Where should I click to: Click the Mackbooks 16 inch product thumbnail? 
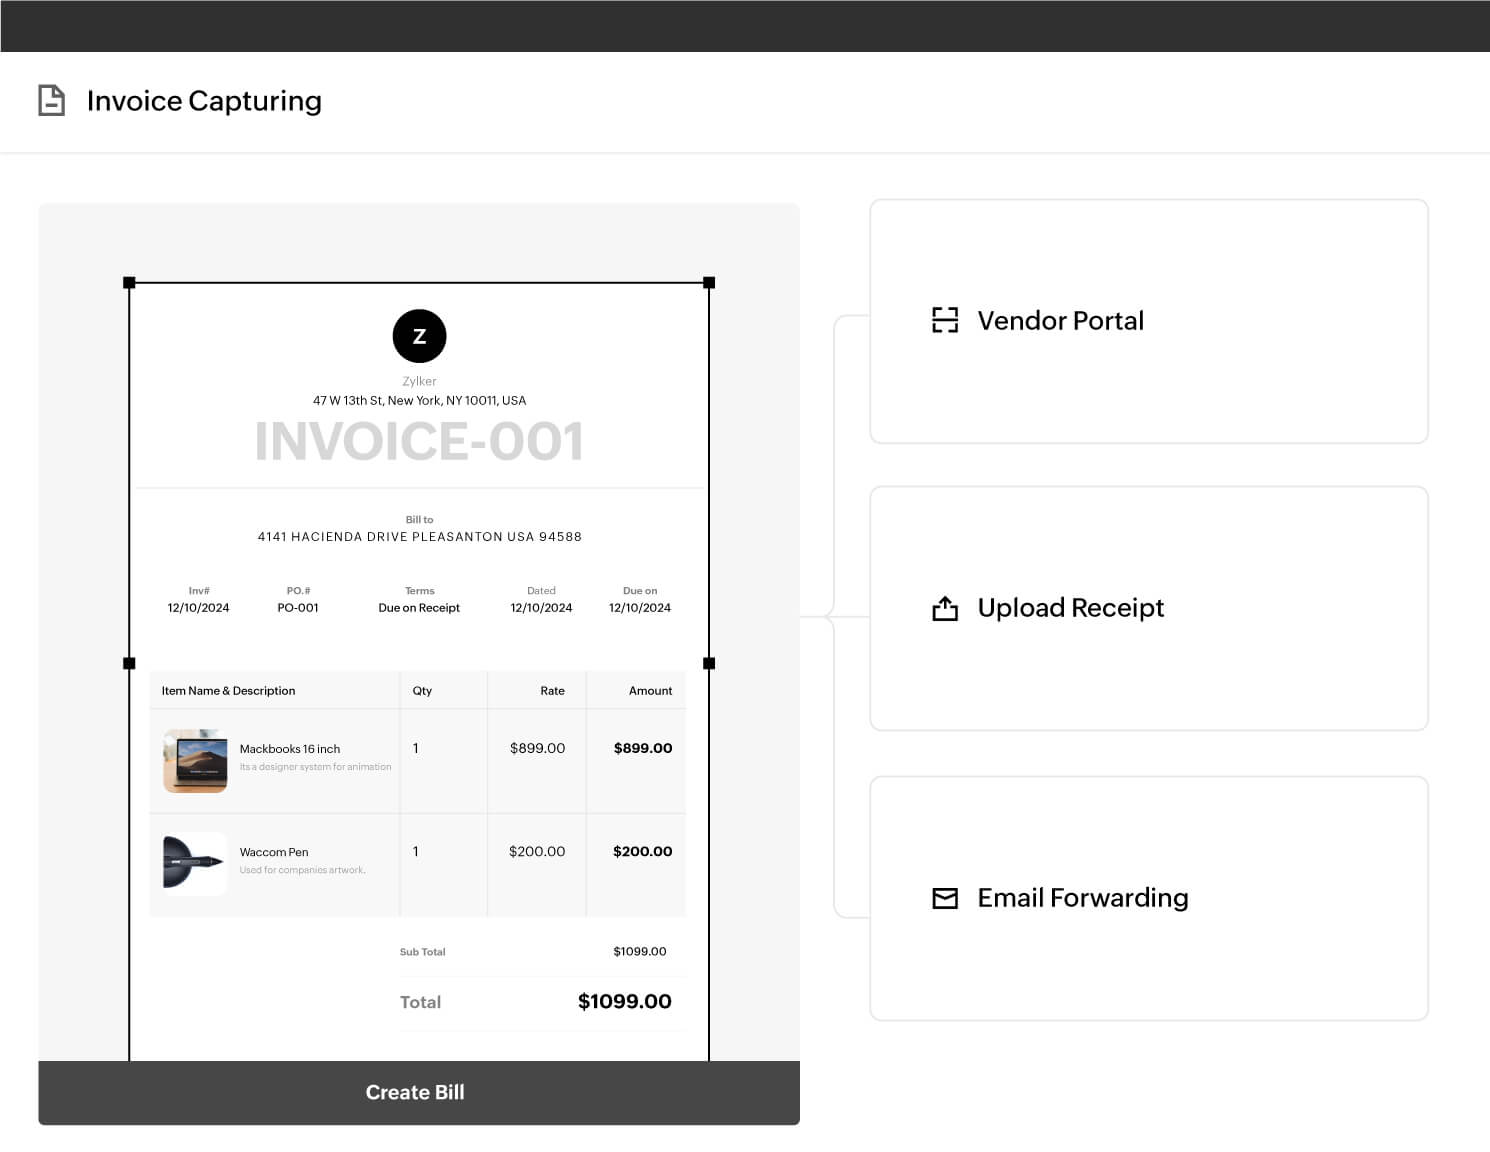(195, 760)
